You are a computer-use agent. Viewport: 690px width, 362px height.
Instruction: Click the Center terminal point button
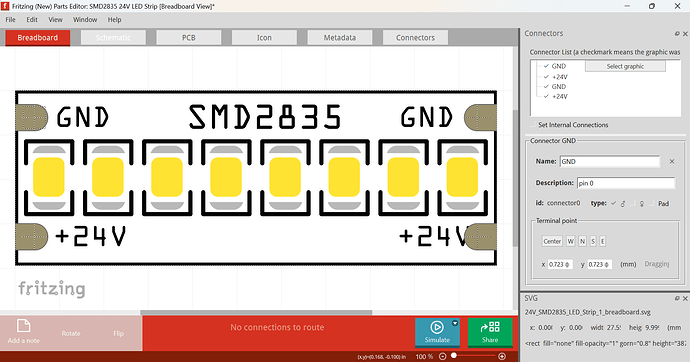click(552, 241)
